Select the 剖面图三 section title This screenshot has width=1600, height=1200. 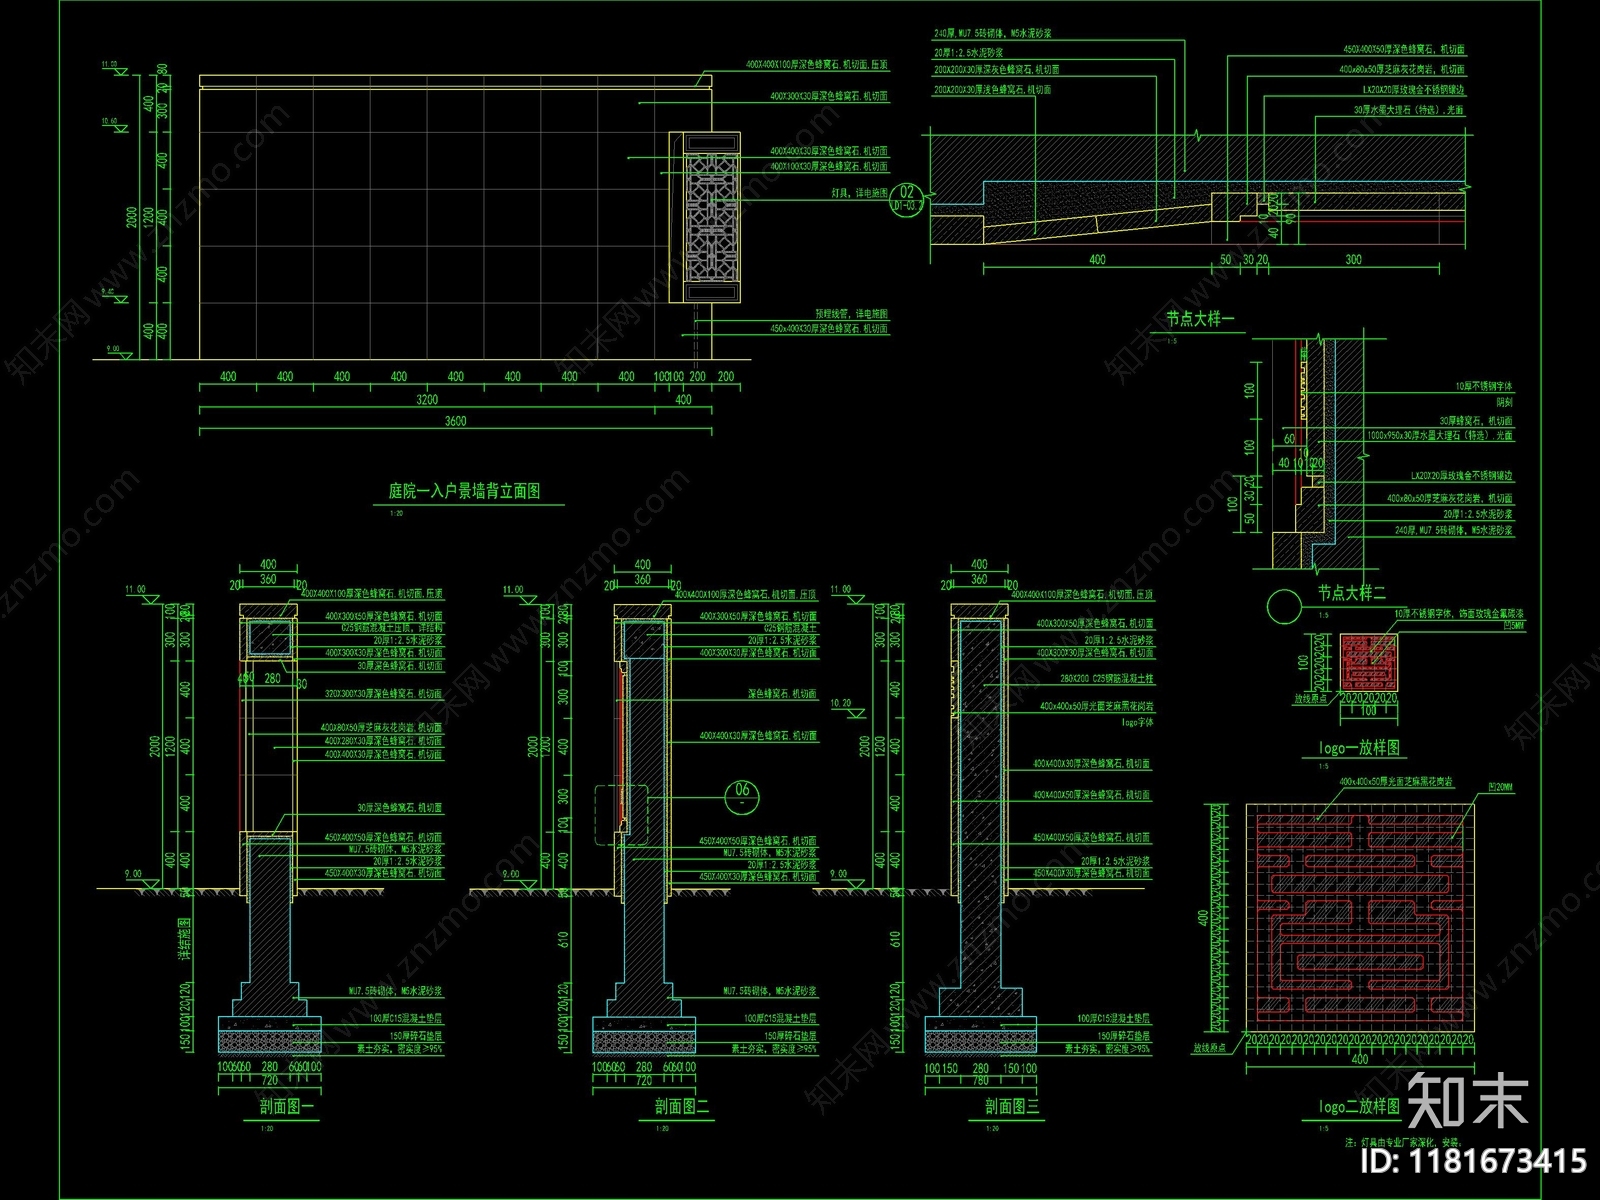(1011, 1107)
